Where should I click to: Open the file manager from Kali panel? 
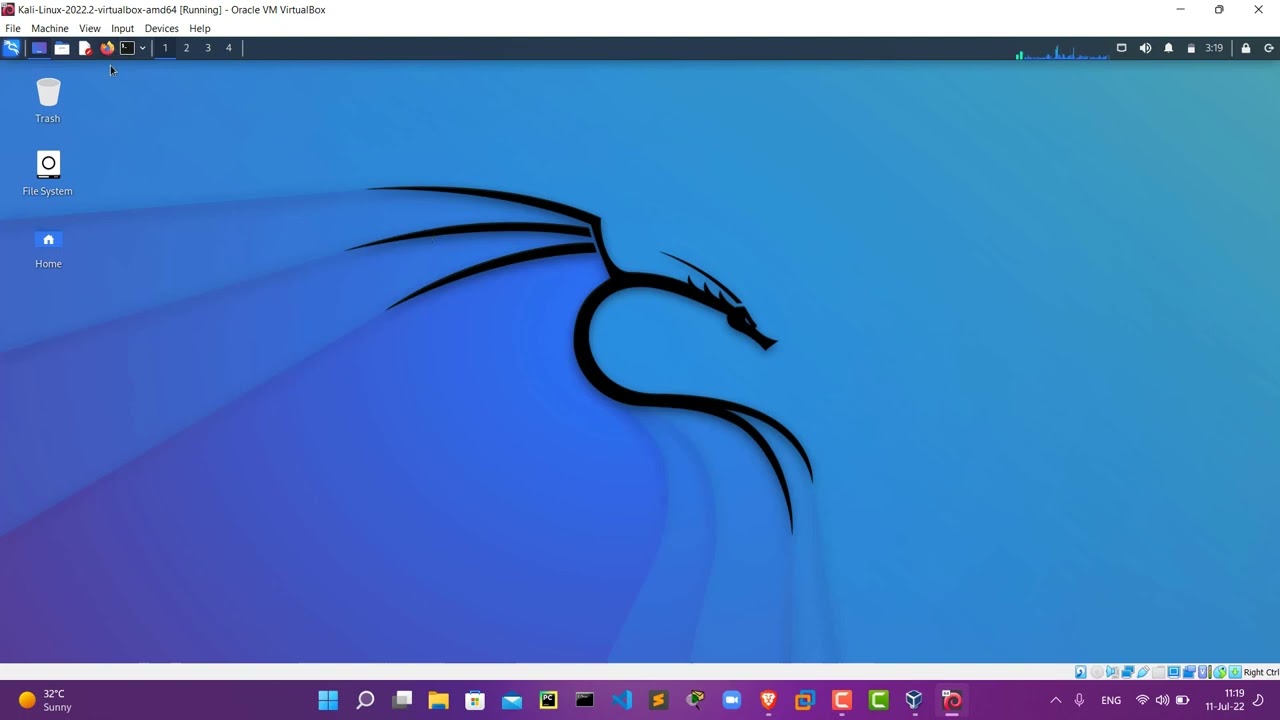pos(62,48)
